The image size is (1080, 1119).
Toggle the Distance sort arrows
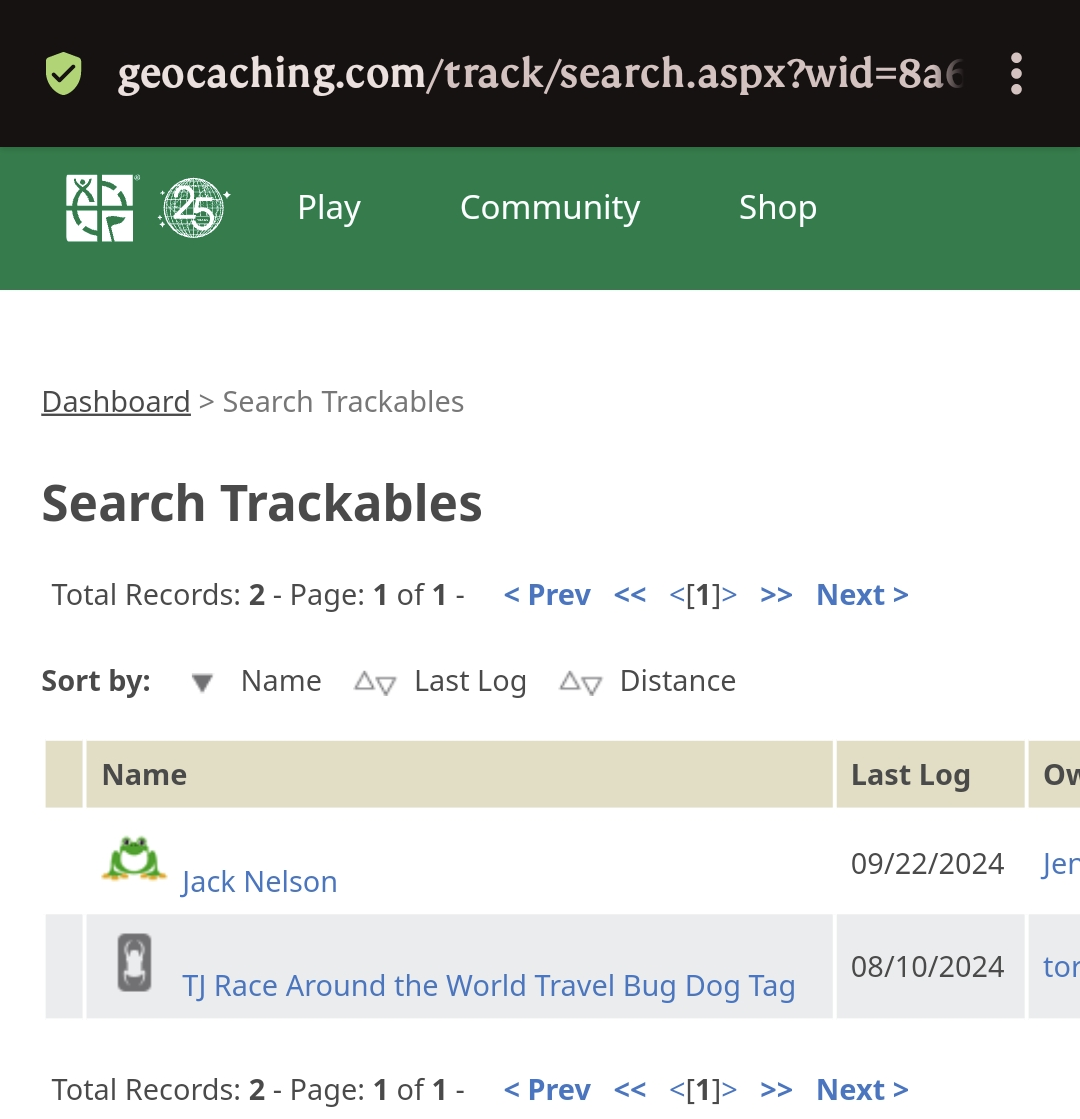(x=580, y=683)
